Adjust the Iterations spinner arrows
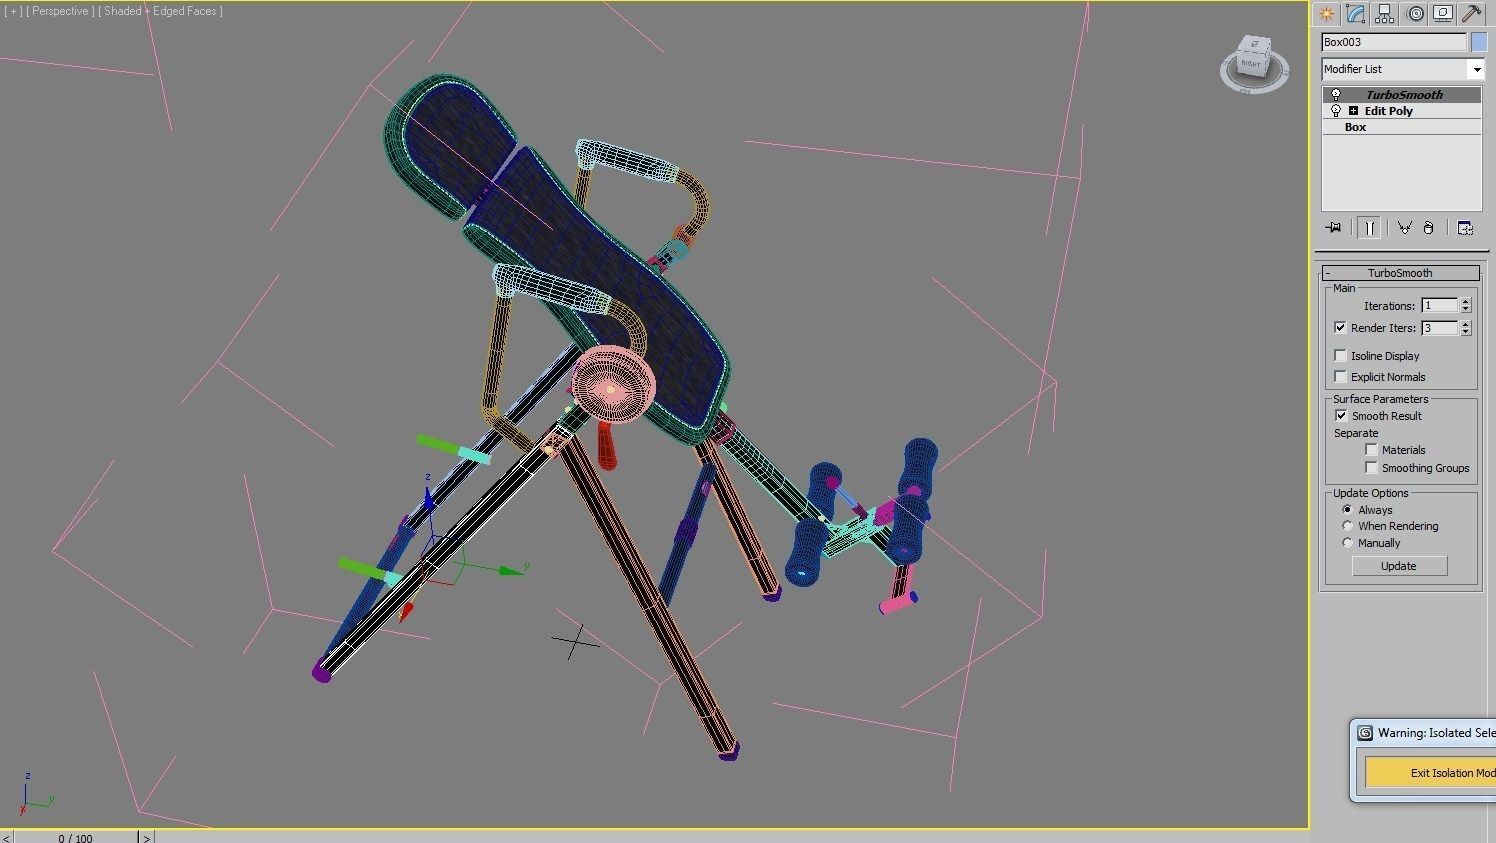 pyautogui.click(x=1466, y=306)
